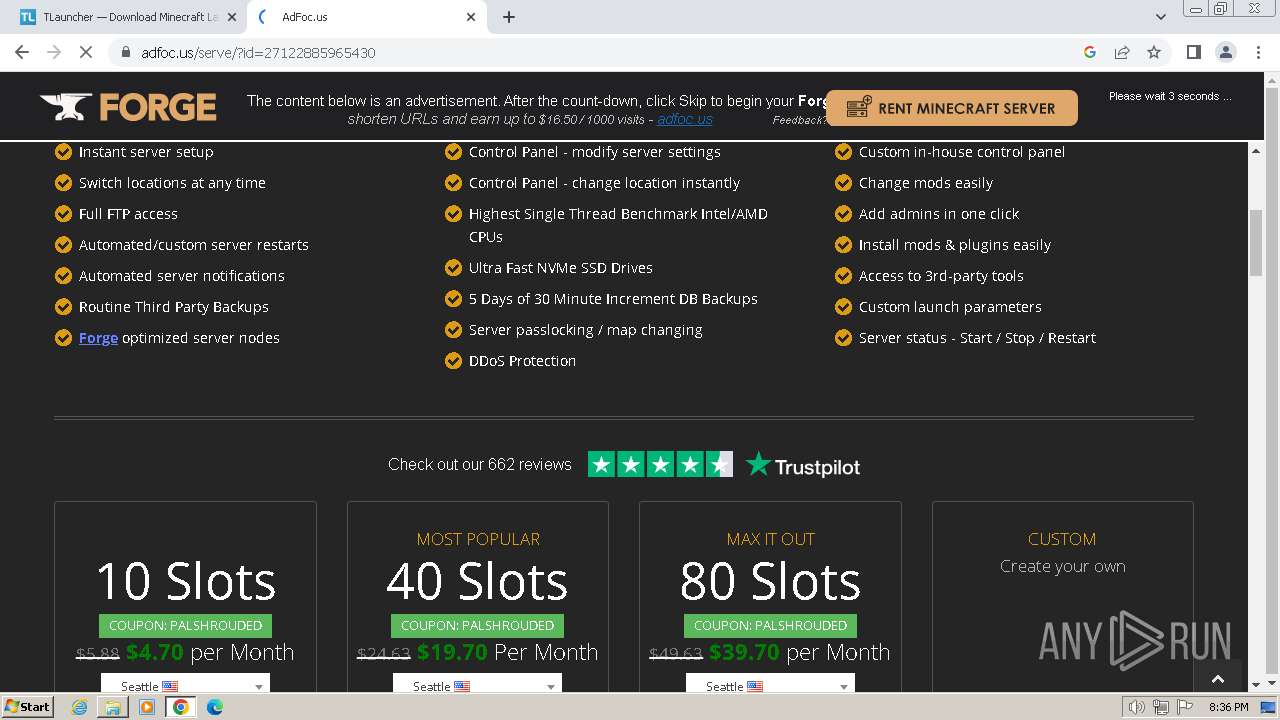Open the adfoc.us link in banner
The height and width of the screenshot is (720, 1280).
pyautogui.click(x=685, y=119)
